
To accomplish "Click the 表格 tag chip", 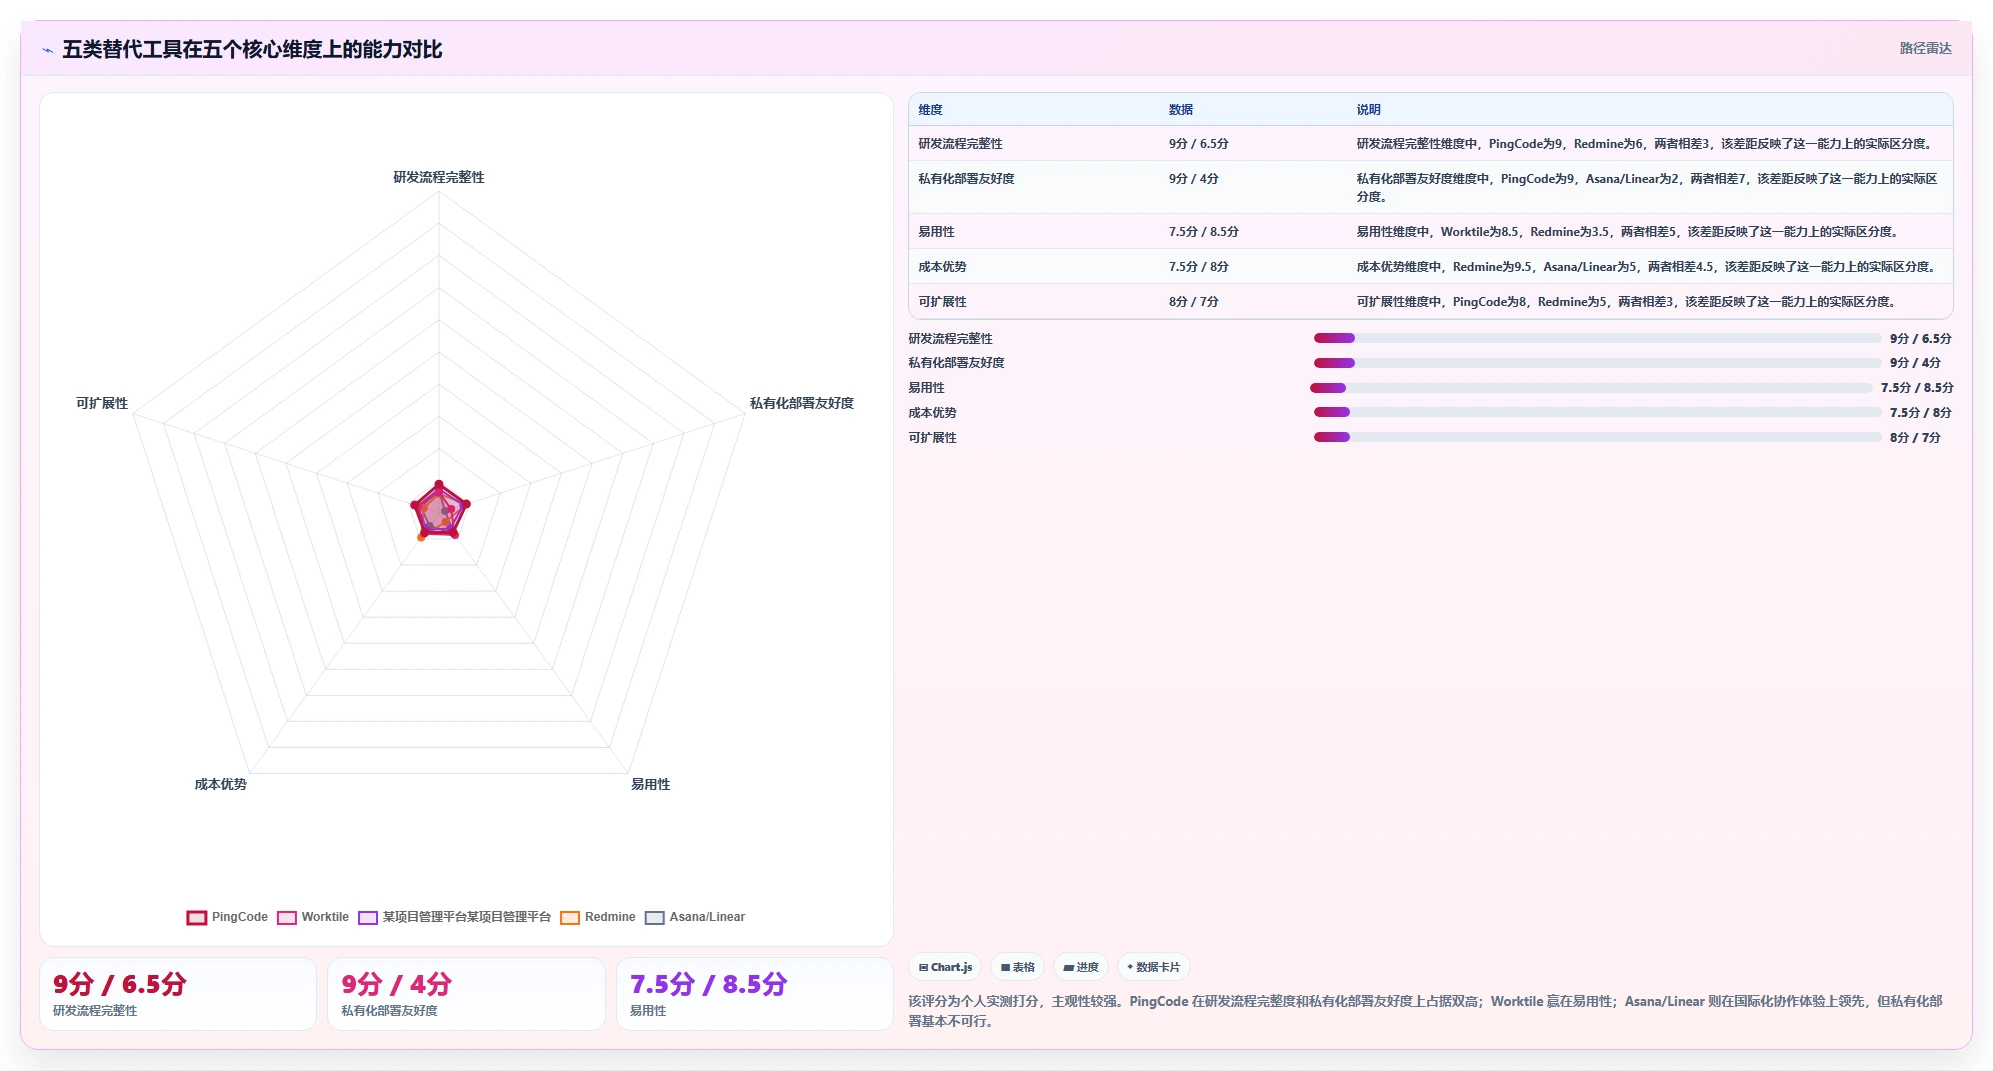I will (x=1017, y=967).
